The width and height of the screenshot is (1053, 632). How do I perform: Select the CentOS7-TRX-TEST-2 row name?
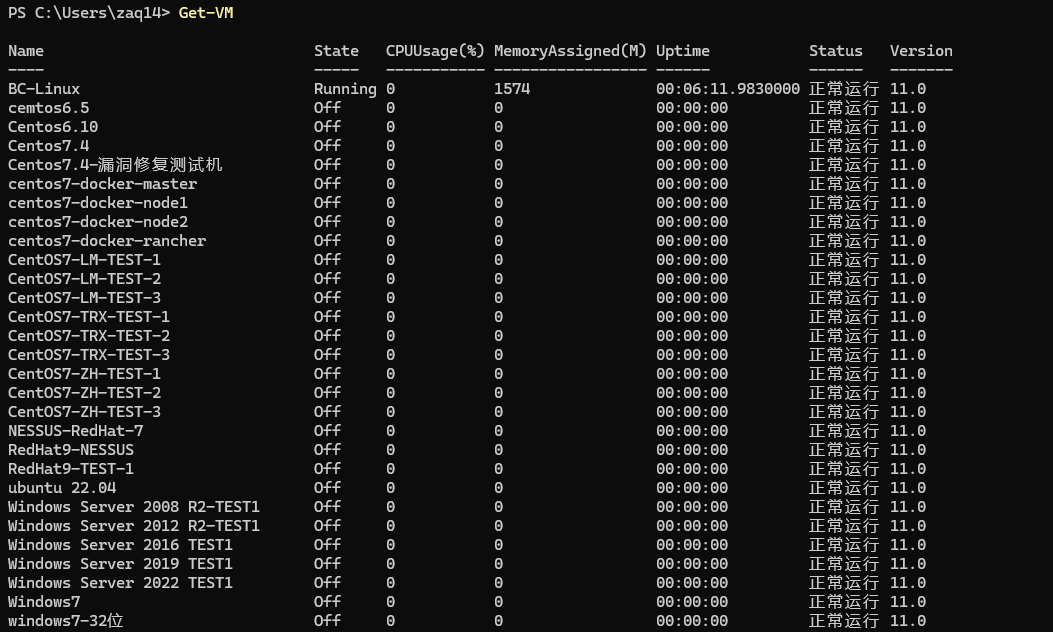tap(89, 336)
